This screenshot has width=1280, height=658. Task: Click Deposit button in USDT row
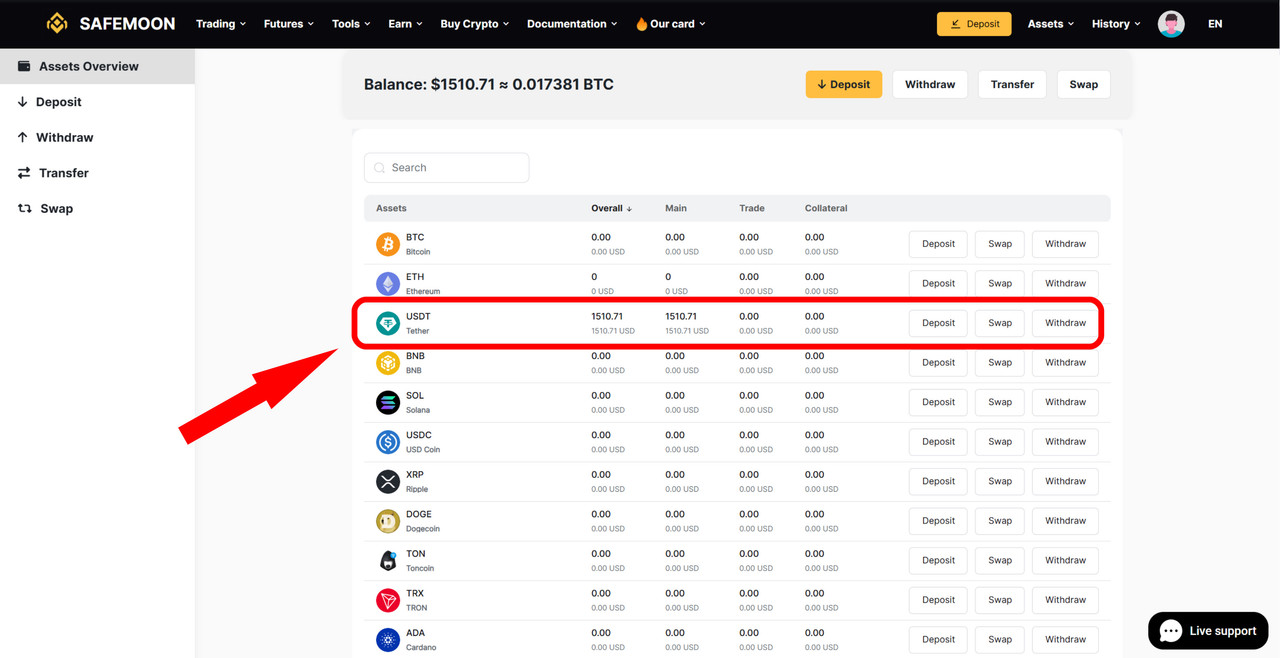(x=938, y=323)
